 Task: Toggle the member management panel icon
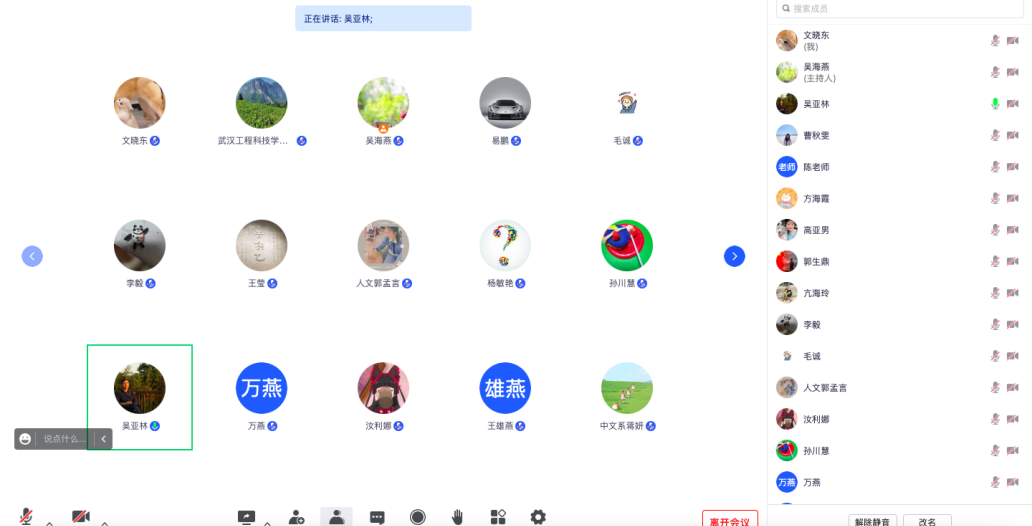tap(336, 517)
